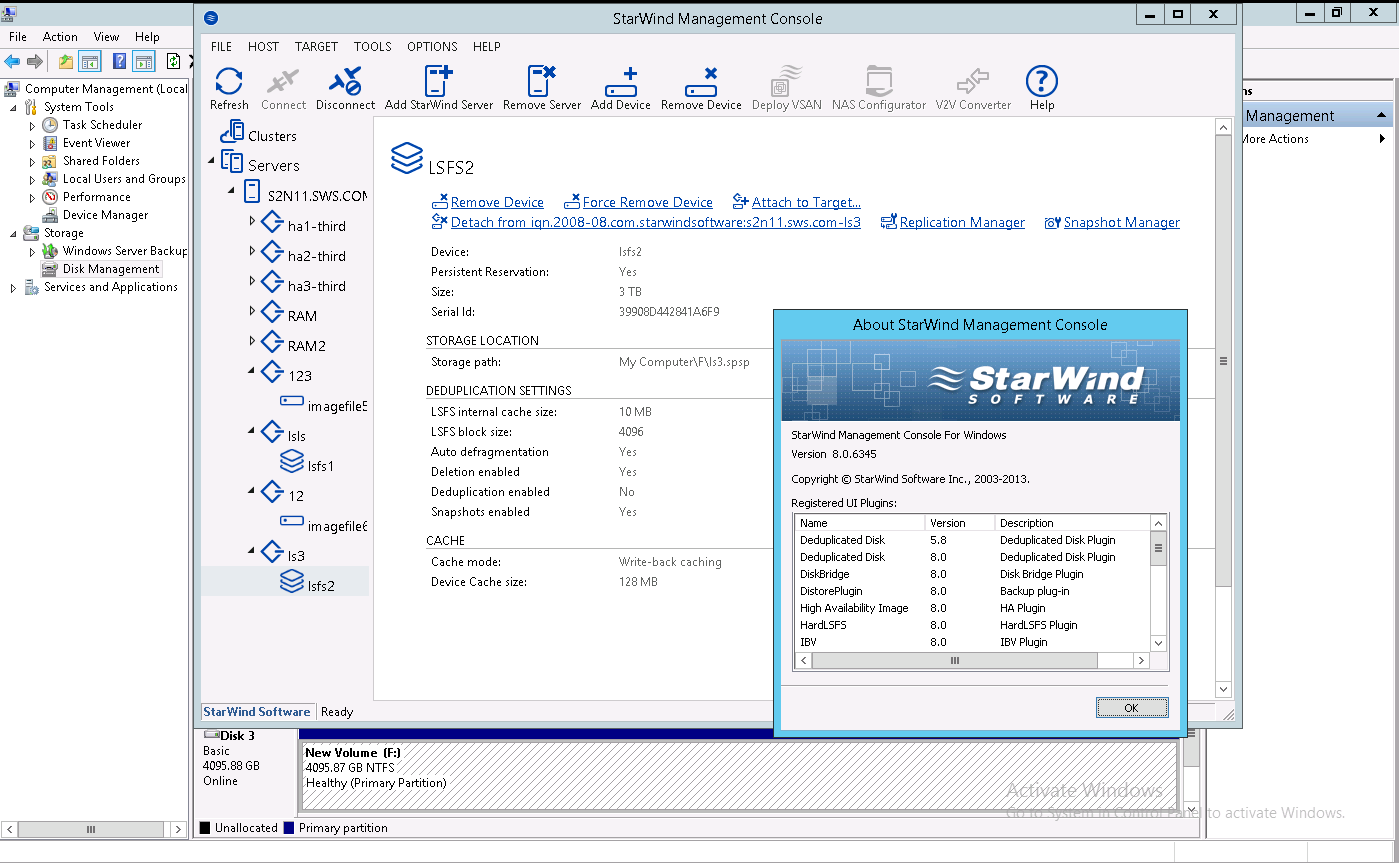This screenshot has width=1399, height=863.
Task: Select the DiskBridge plugin row
Action: pyautogui.click(x=972, y=574)
